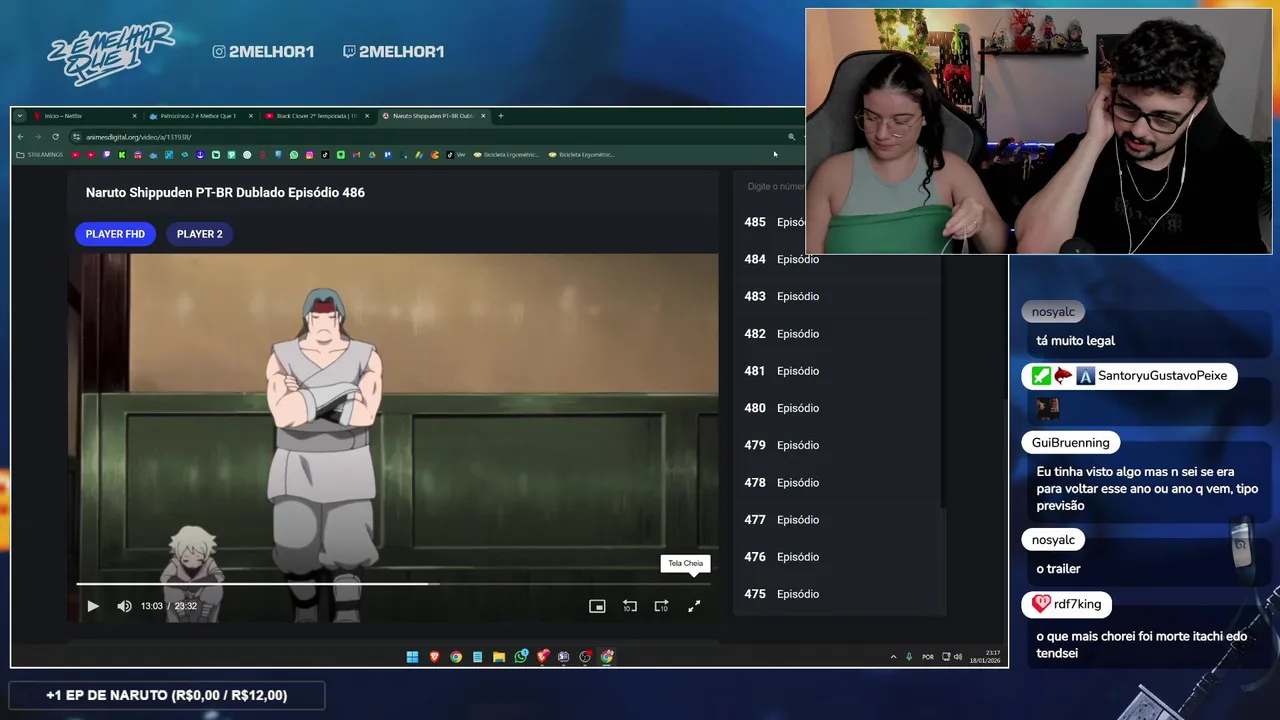Click the video timestamp 13:03 / 23:32

point(169,606)
